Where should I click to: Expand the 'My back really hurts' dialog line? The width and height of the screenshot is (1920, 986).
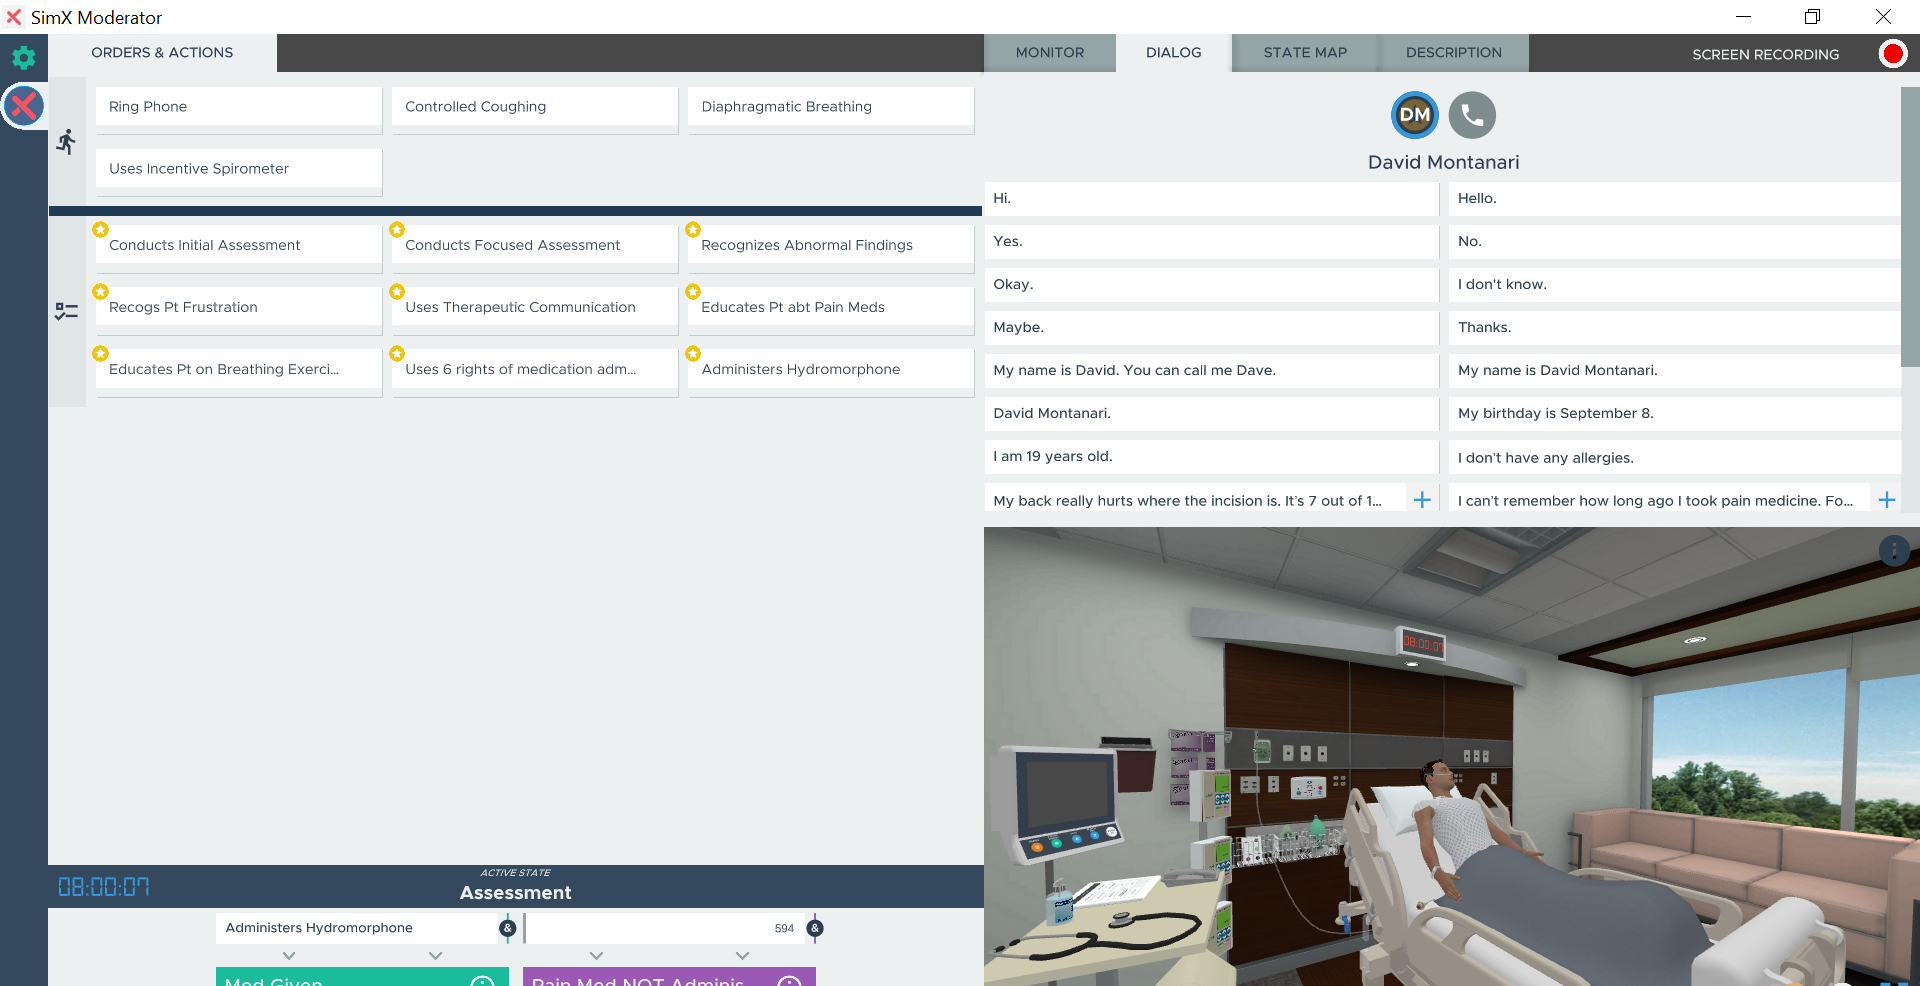[x=1422, y=500]
